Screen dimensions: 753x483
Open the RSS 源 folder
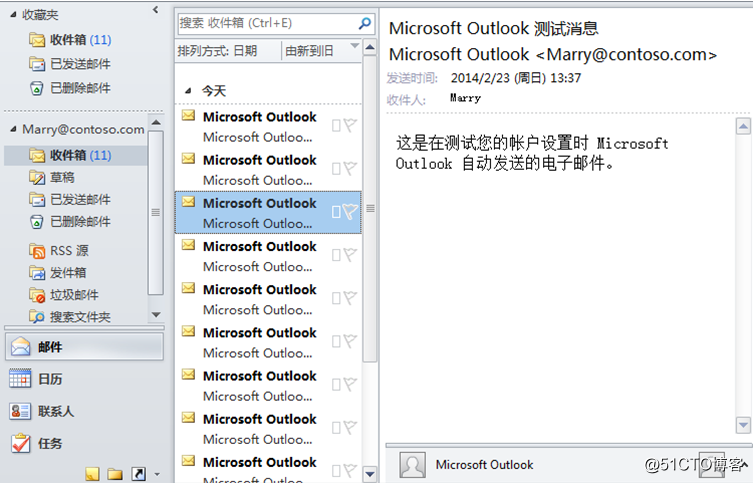pyautogui.click(x=59, y=251)
